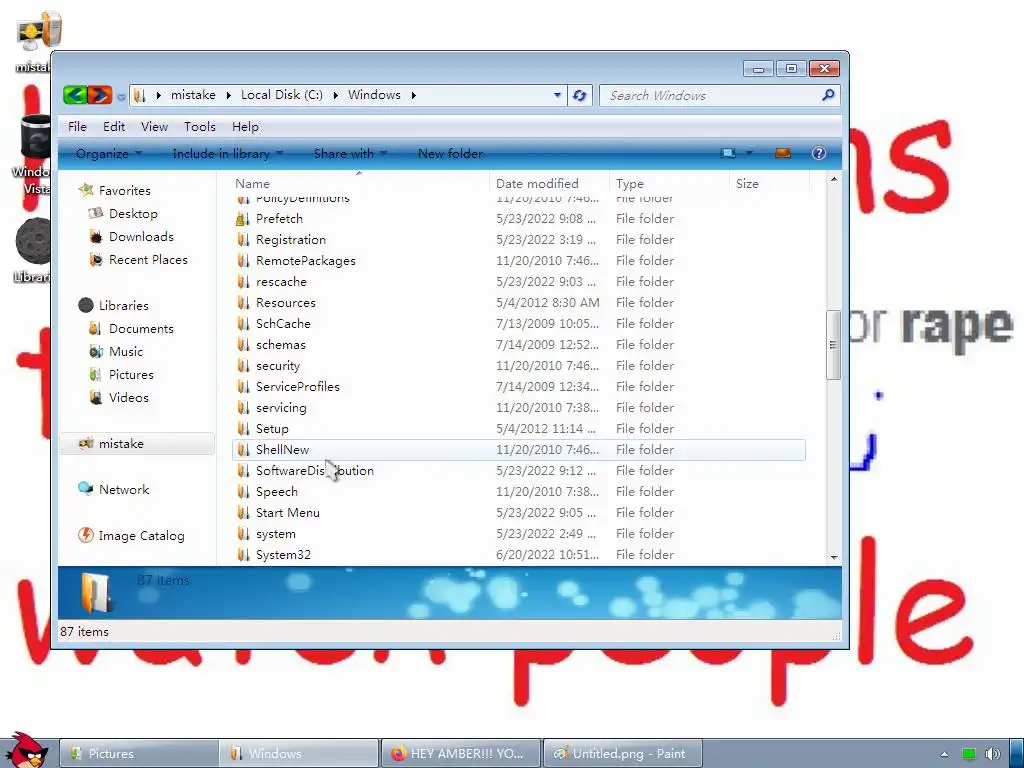Click the Videos library icon
Viewport: 1024px width, 768px height.
pos(96,397)
